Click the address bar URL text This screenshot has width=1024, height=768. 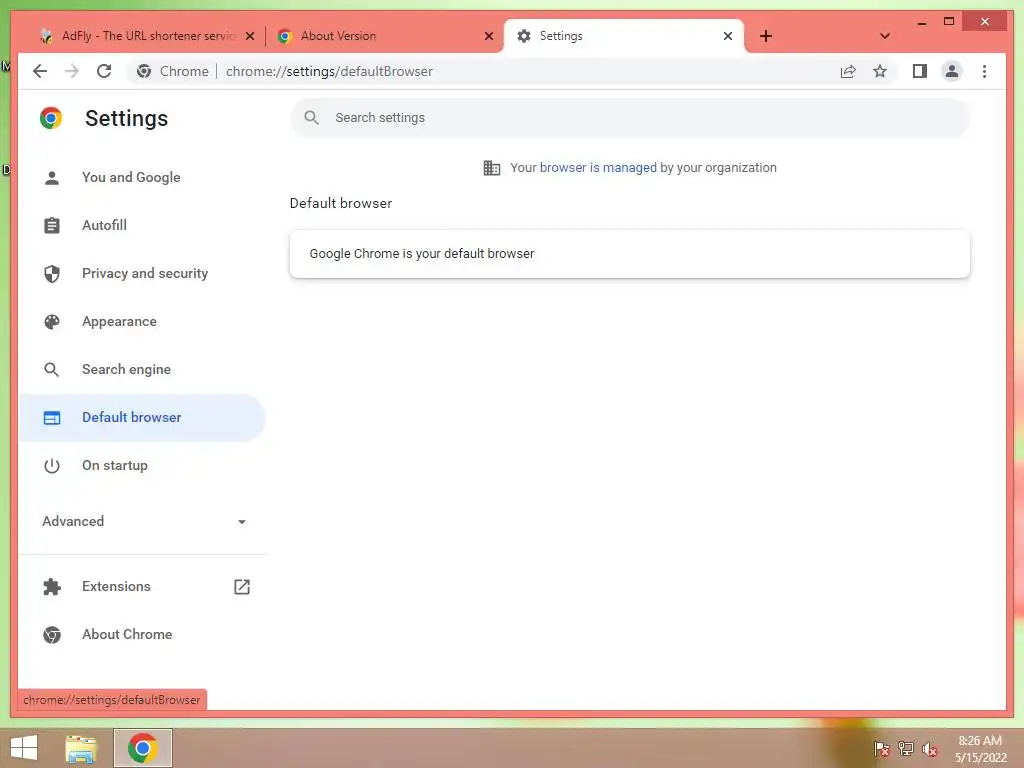(x=329, y=71)
